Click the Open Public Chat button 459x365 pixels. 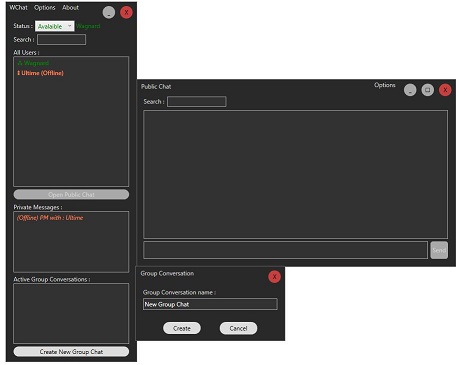click(71, 194)
